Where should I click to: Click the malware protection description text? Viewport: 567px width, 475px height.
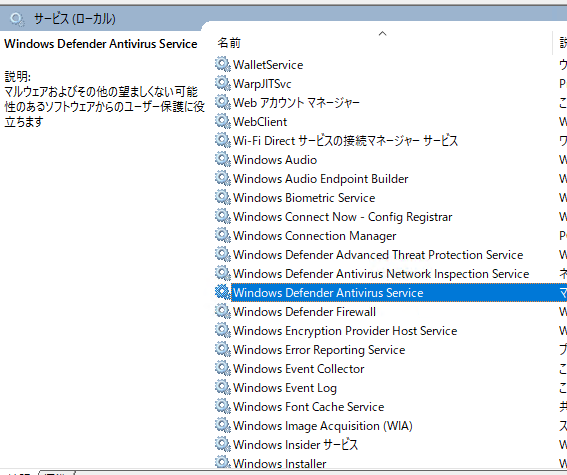105,107
